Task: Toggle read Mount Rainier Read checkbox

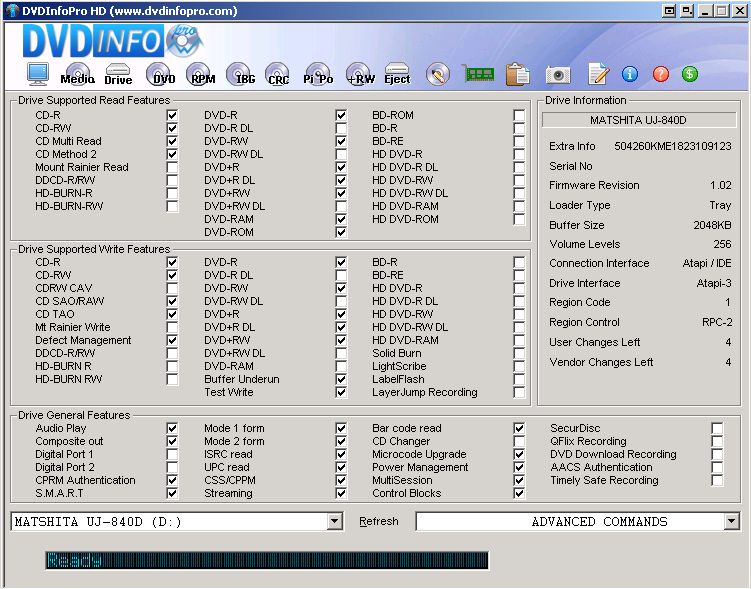Action: 172,168
